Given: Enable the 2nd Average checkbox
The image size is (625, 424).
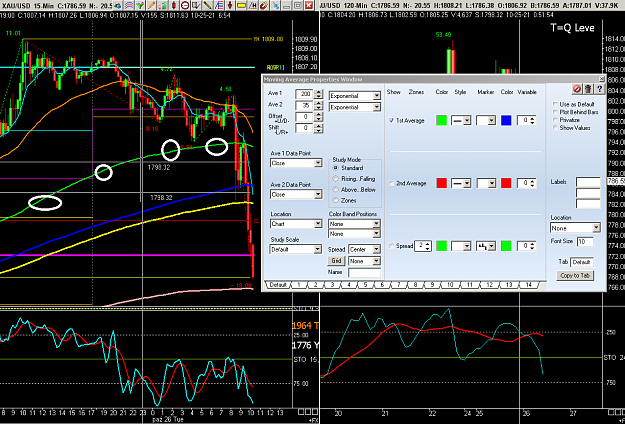Looking at the screenshot, I should [x=391, y=183].
